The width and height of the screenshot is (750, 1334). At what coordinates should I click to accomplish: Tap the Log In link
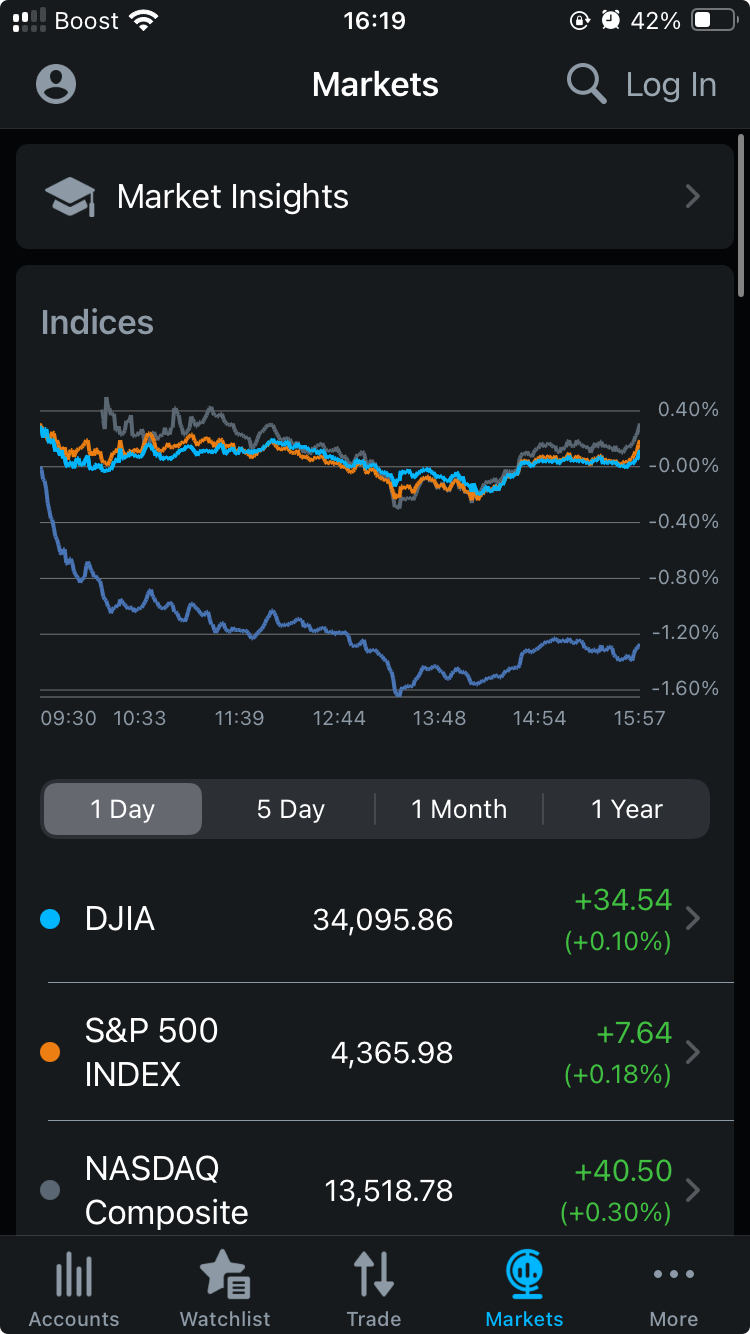(671, 85)
